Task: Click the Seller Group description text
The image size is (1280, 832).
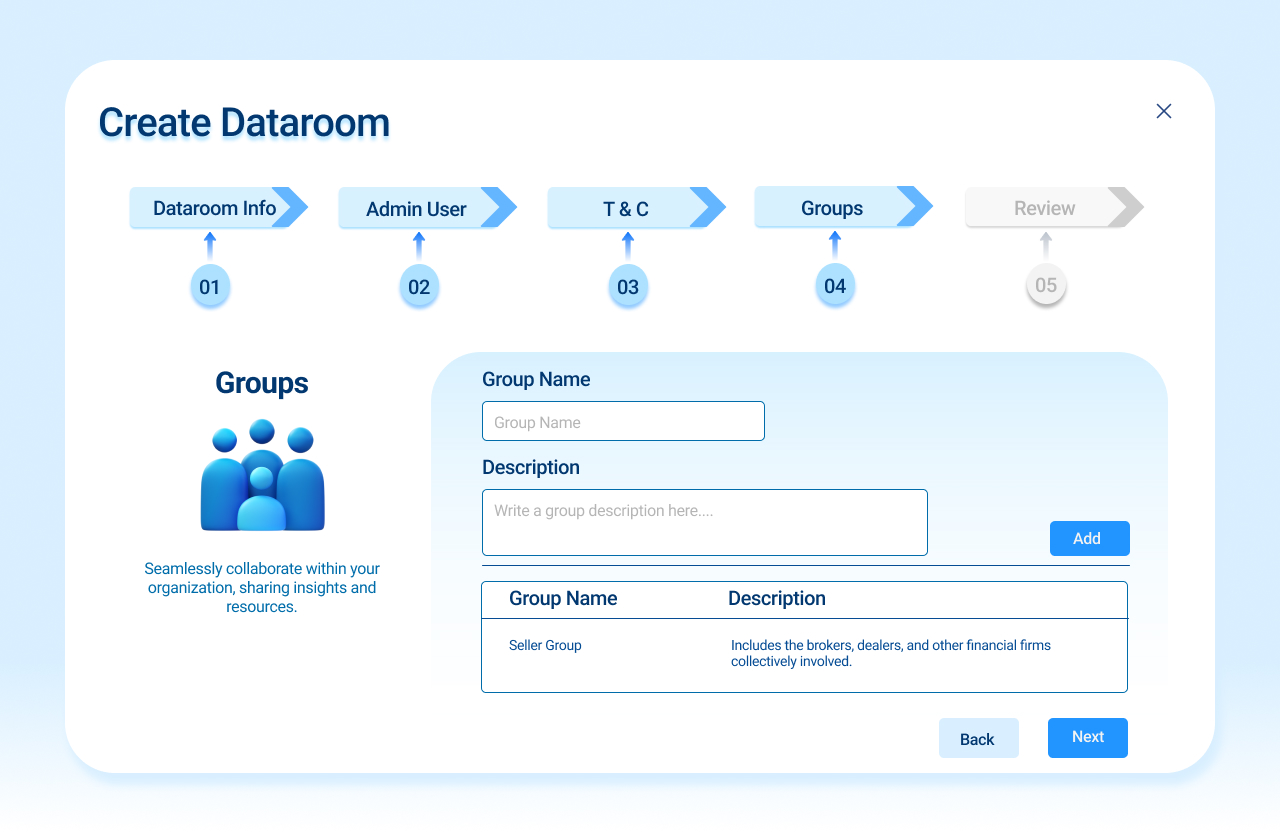Action: tap(891, 653)
